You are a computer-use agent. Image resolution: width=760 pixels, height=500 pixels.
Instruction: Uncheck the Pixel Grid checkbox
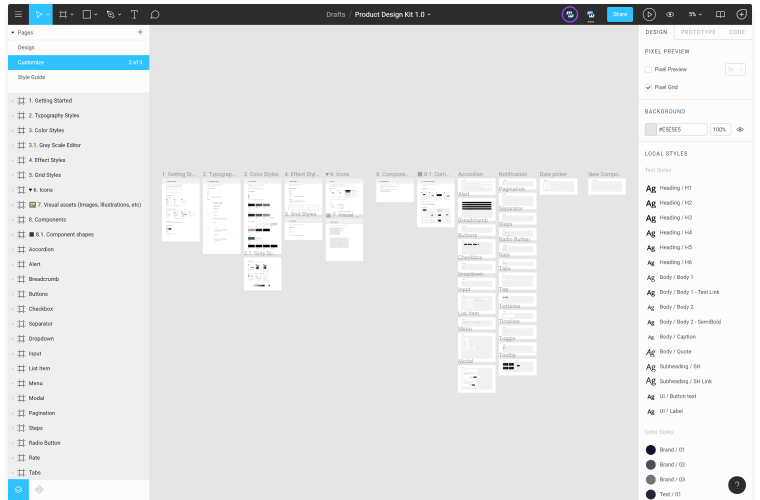point(648,87)
